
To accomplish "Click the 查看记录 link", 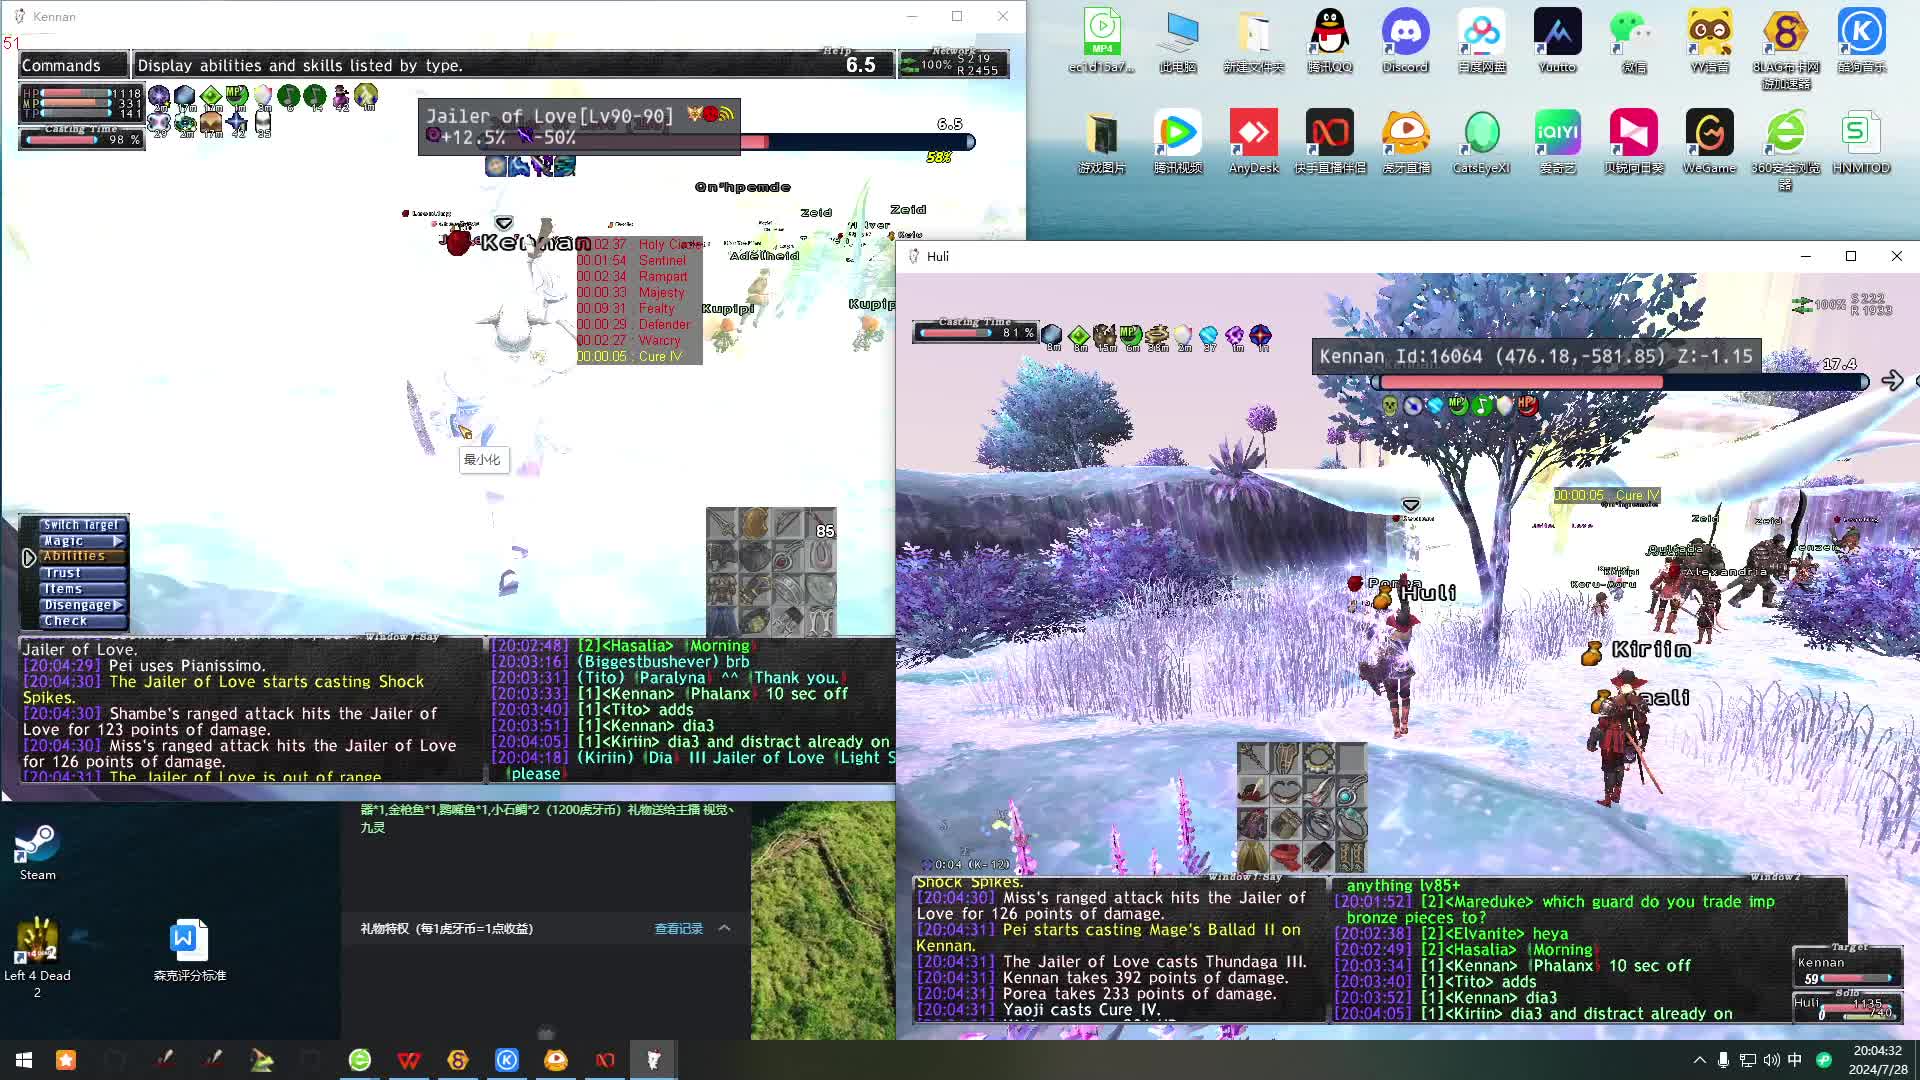I will click(x=678, y=929).
